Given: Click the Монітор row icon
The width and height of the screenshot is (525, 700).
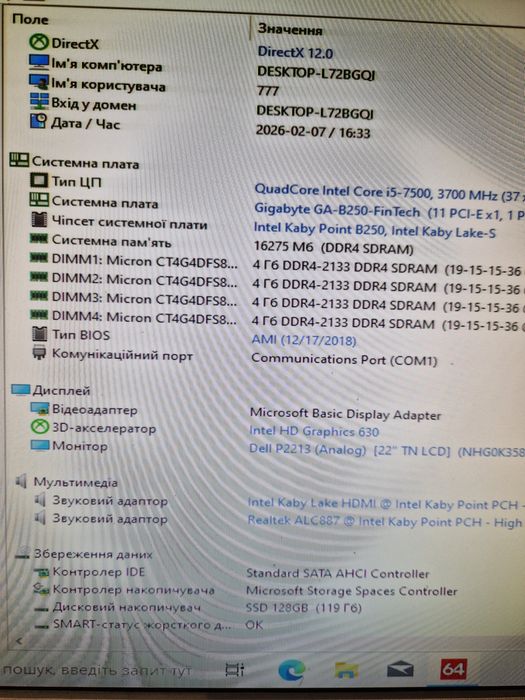Looking at the screenshot, I should [x=40, y=445].
